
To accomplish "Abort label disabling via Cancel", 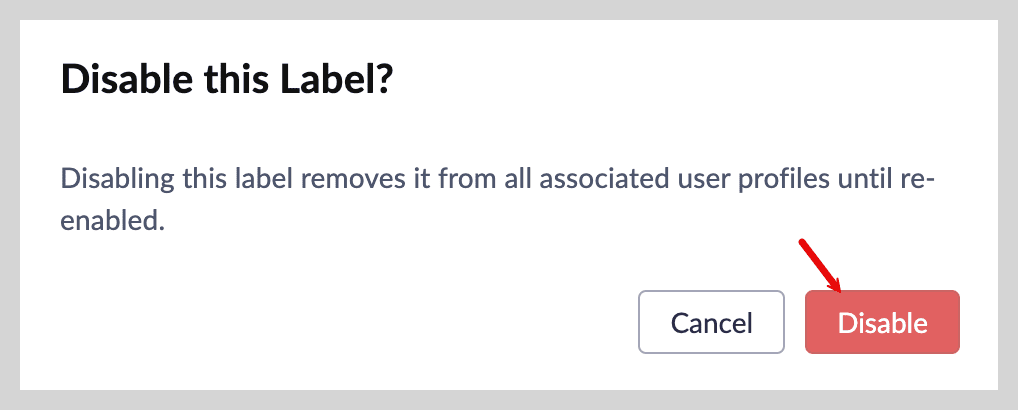I will click(711, 322).
